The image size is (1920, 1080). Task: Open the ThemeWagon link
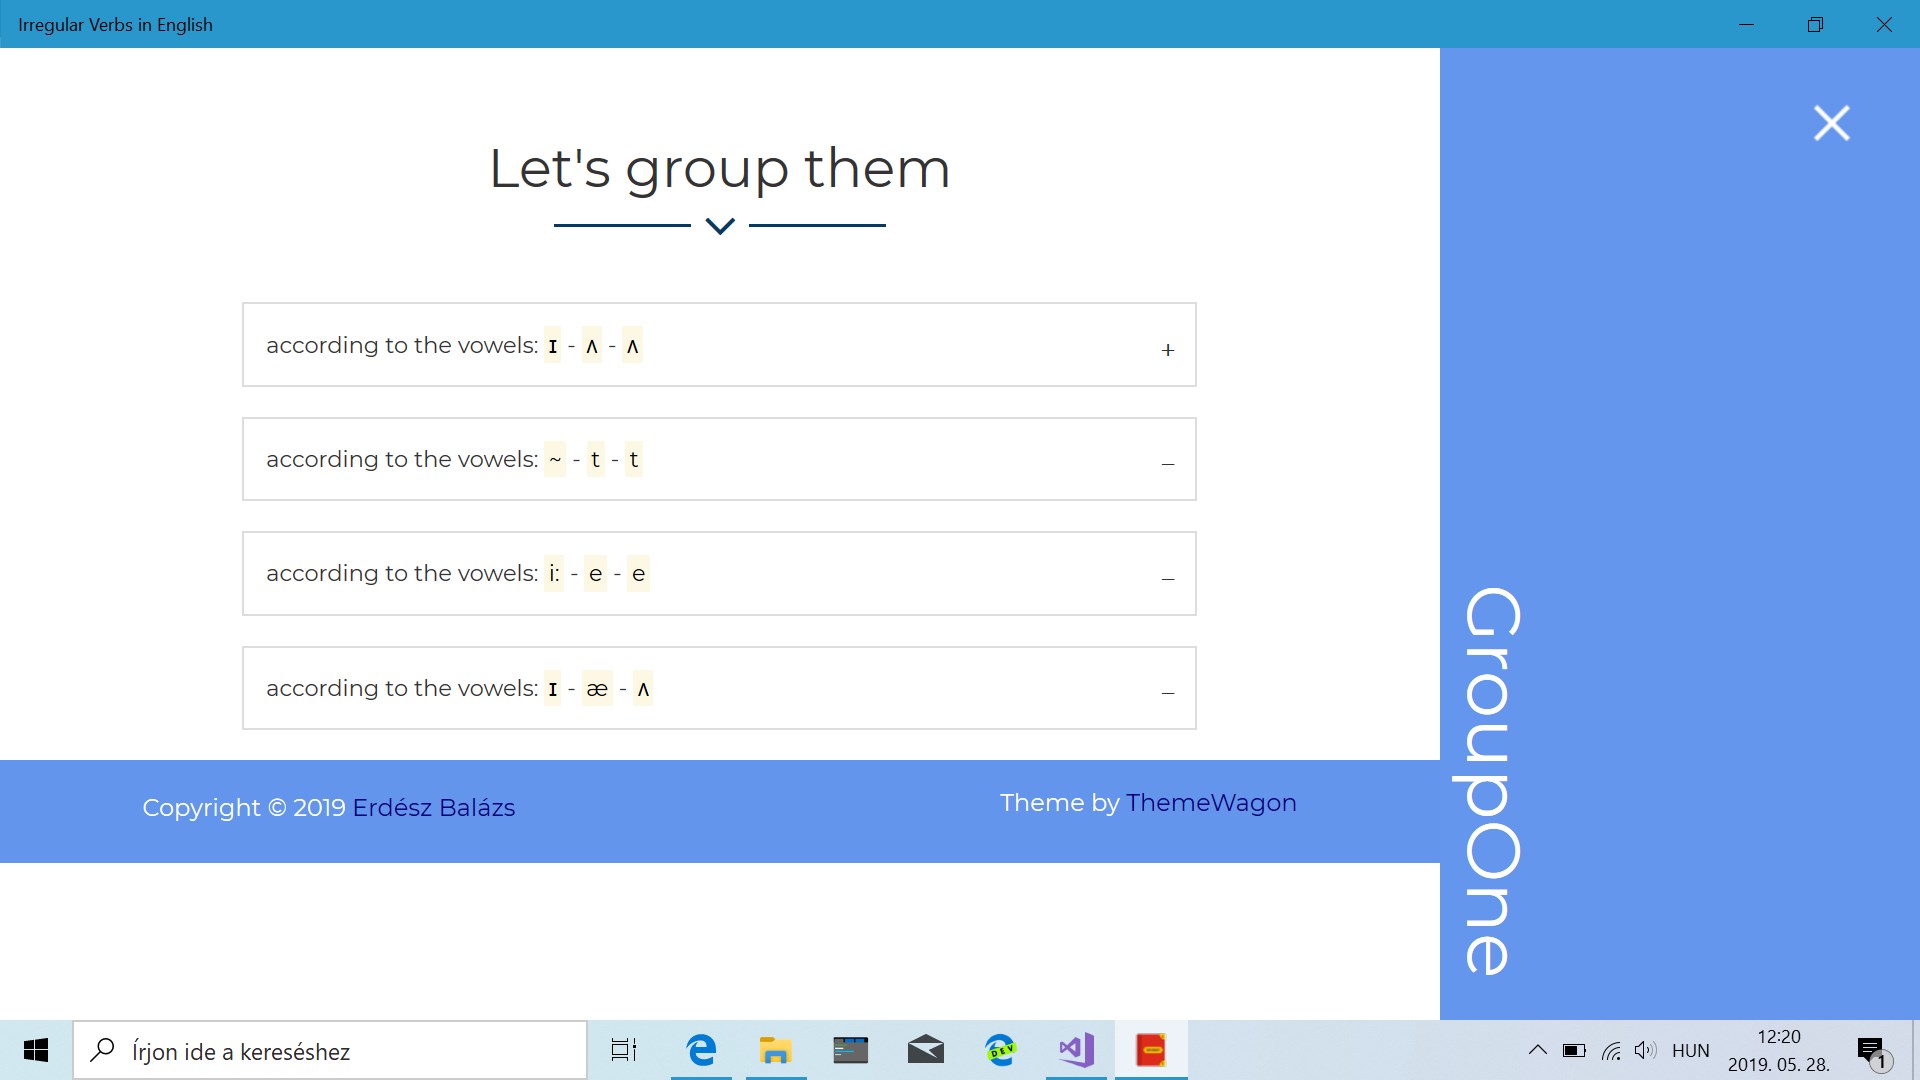1211,803
